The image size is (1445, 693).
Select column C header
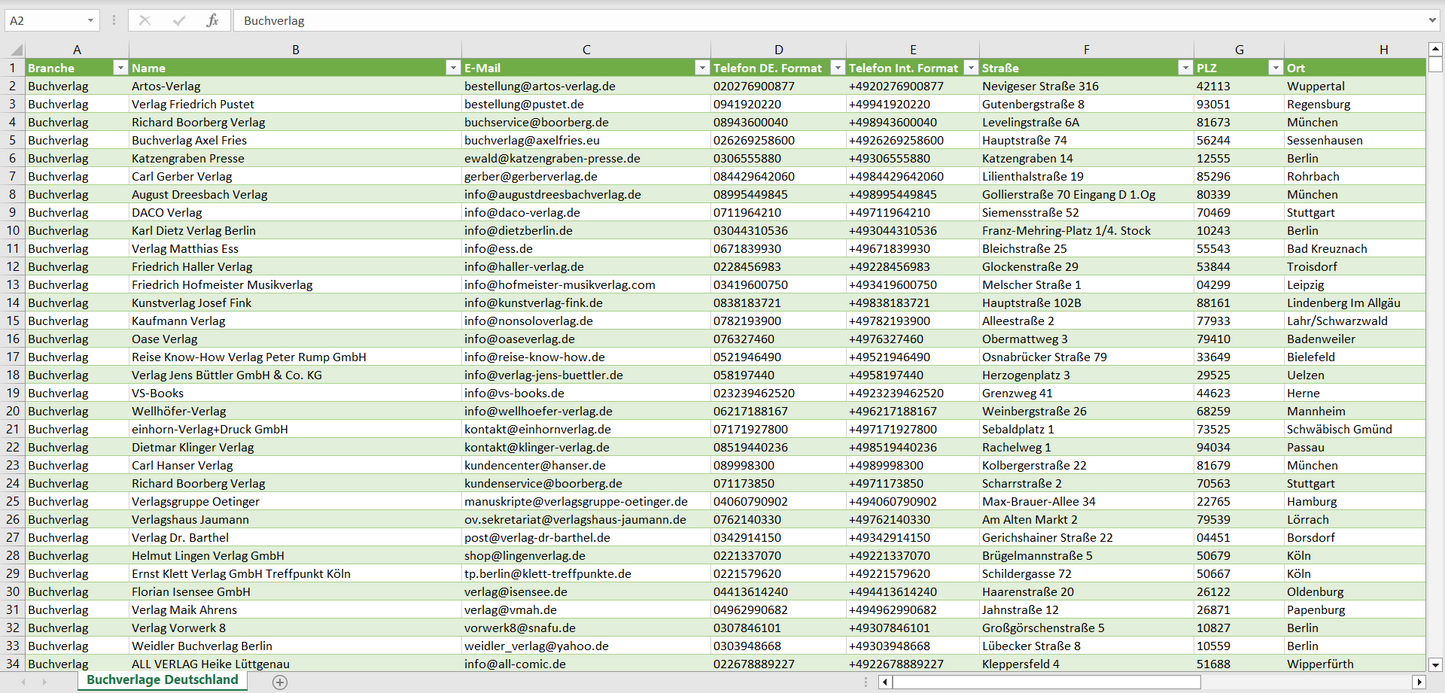[x=586, y=49]
